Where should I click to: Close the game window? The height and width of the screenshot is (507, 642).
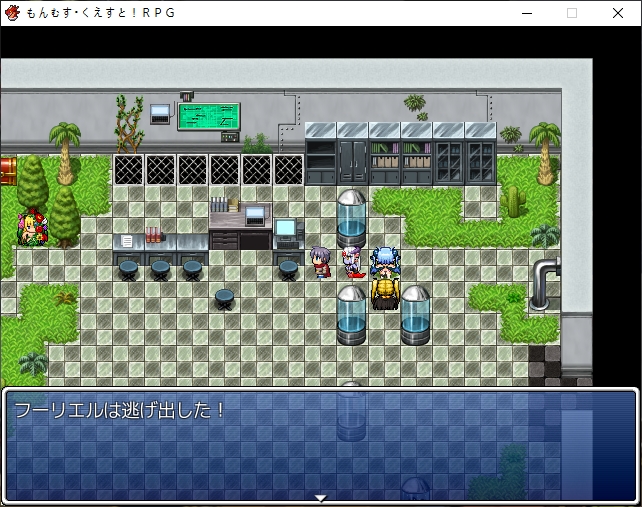point(618,13)
